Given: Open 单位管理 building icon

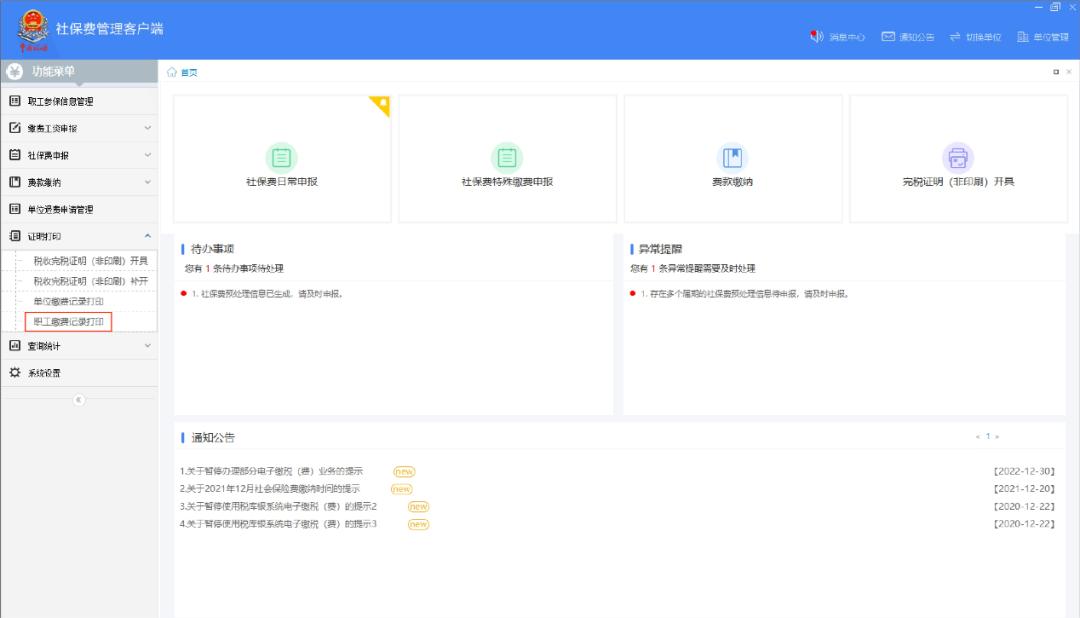Looking at the screenshot, I should point(1022,37).
